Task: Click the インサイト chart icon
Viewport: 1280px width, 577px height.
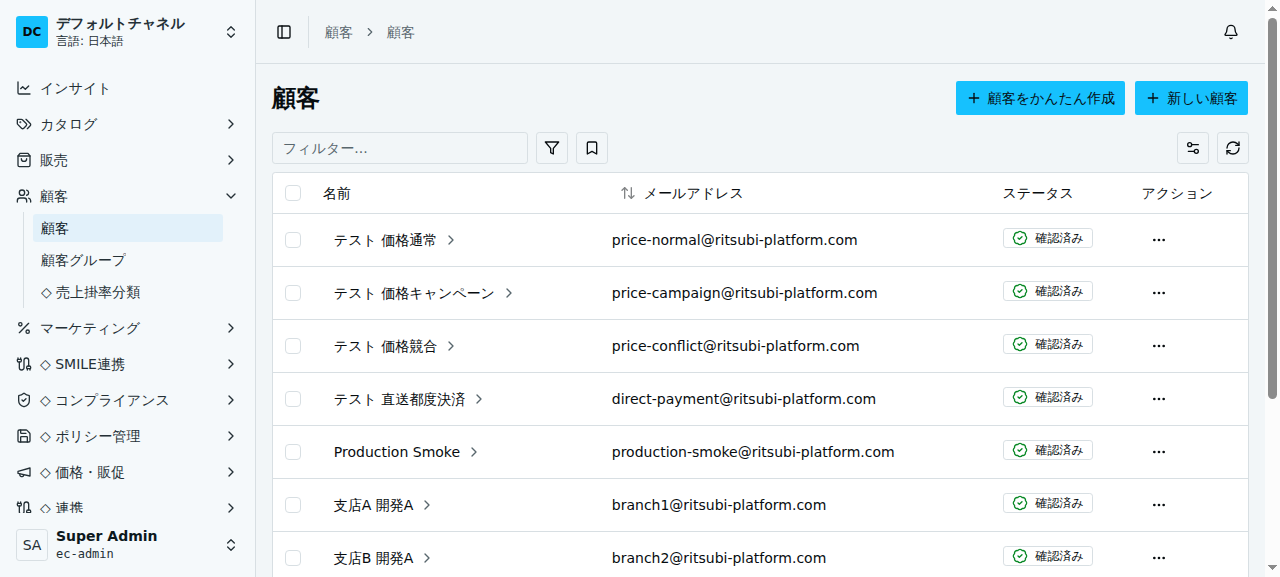Action: pyautogui.click(x=24, y=88)
